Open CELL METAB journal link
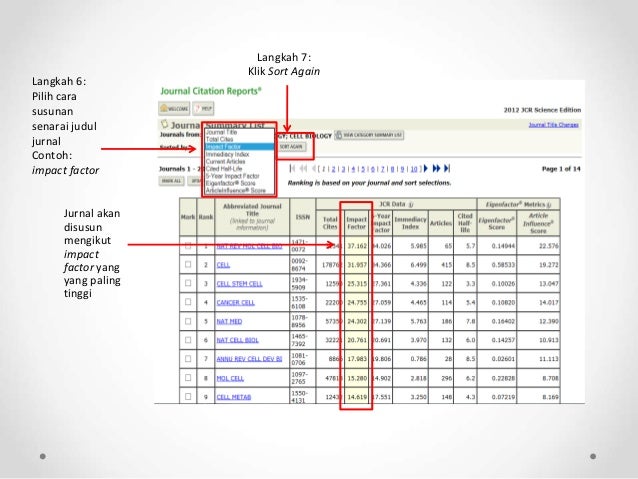This screenshot has width=638, height=479. coord(234,397)
